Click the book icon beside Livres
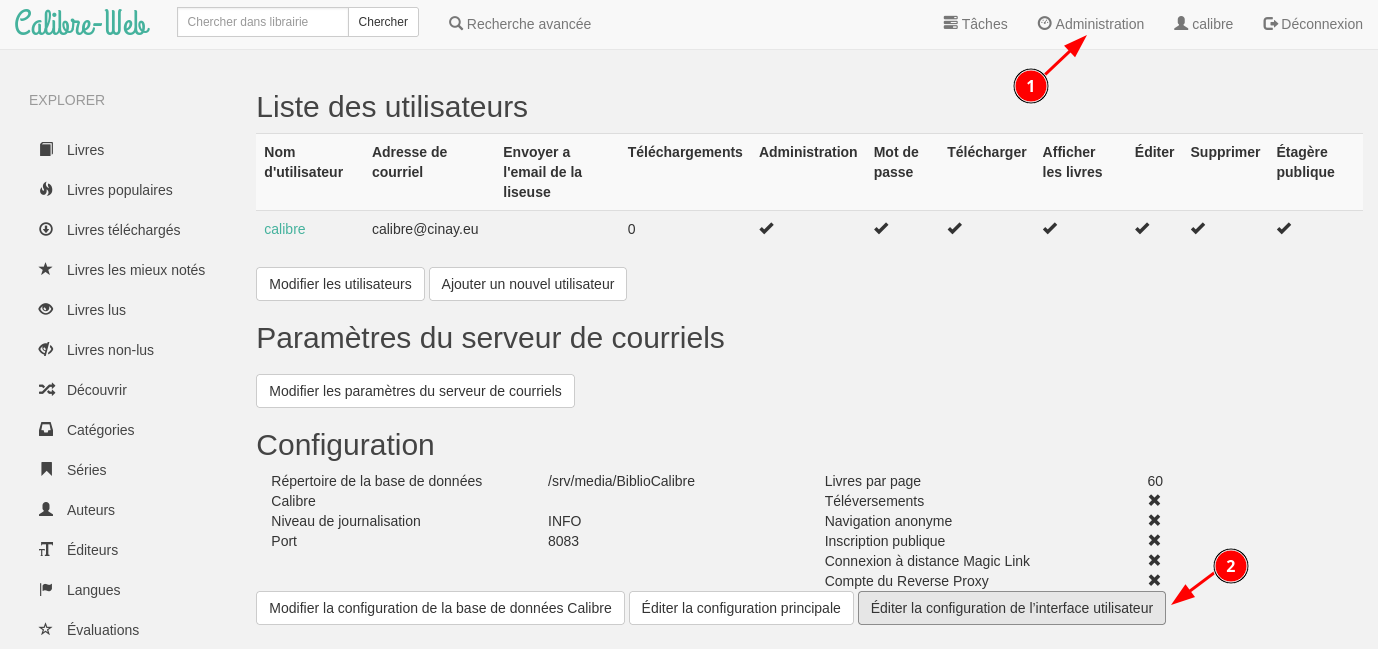This screenshot has width=1378, height=649. (x=46, y=150)
